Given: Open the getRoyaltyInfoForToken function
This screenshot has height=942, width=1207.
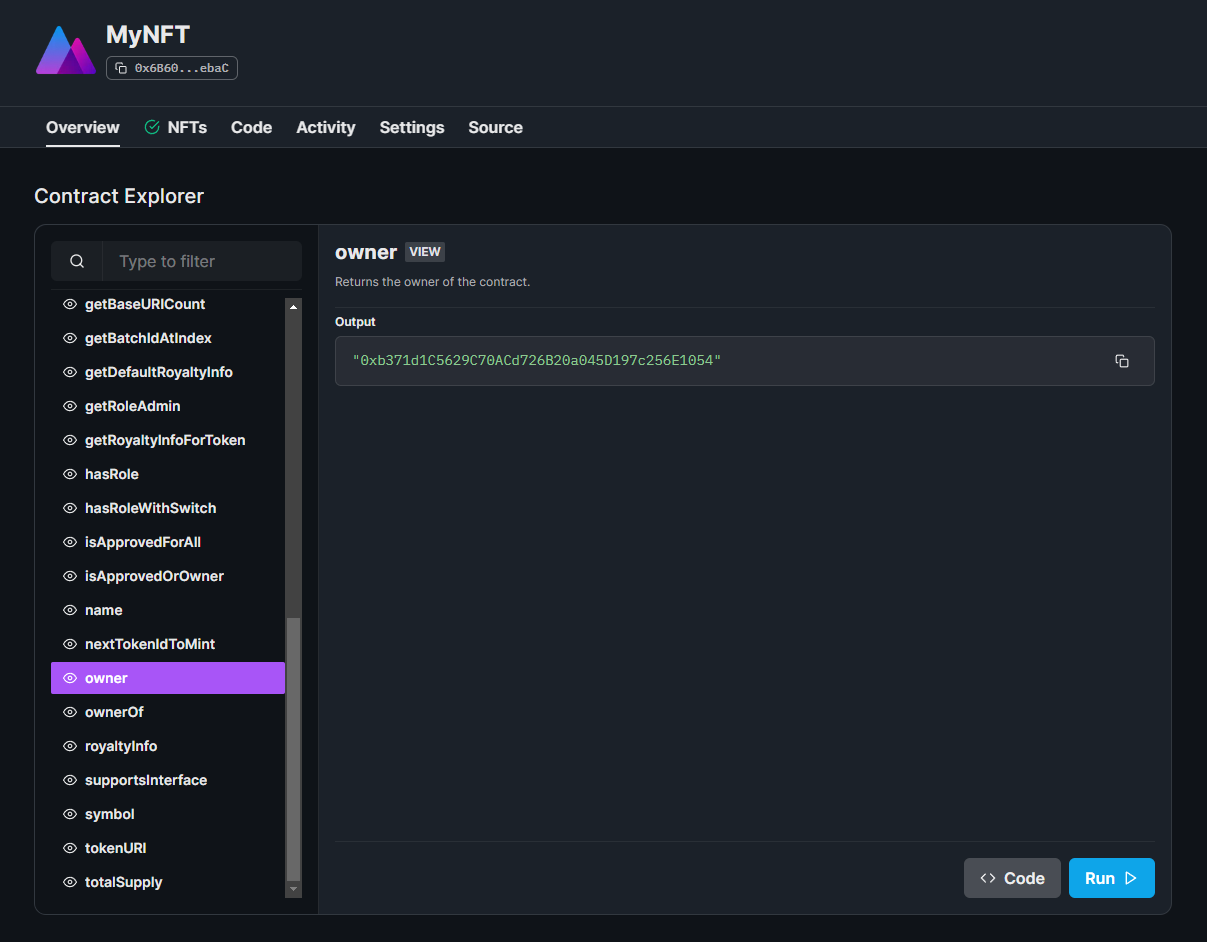Looking at the screenshot, I should tap(165, 440).
